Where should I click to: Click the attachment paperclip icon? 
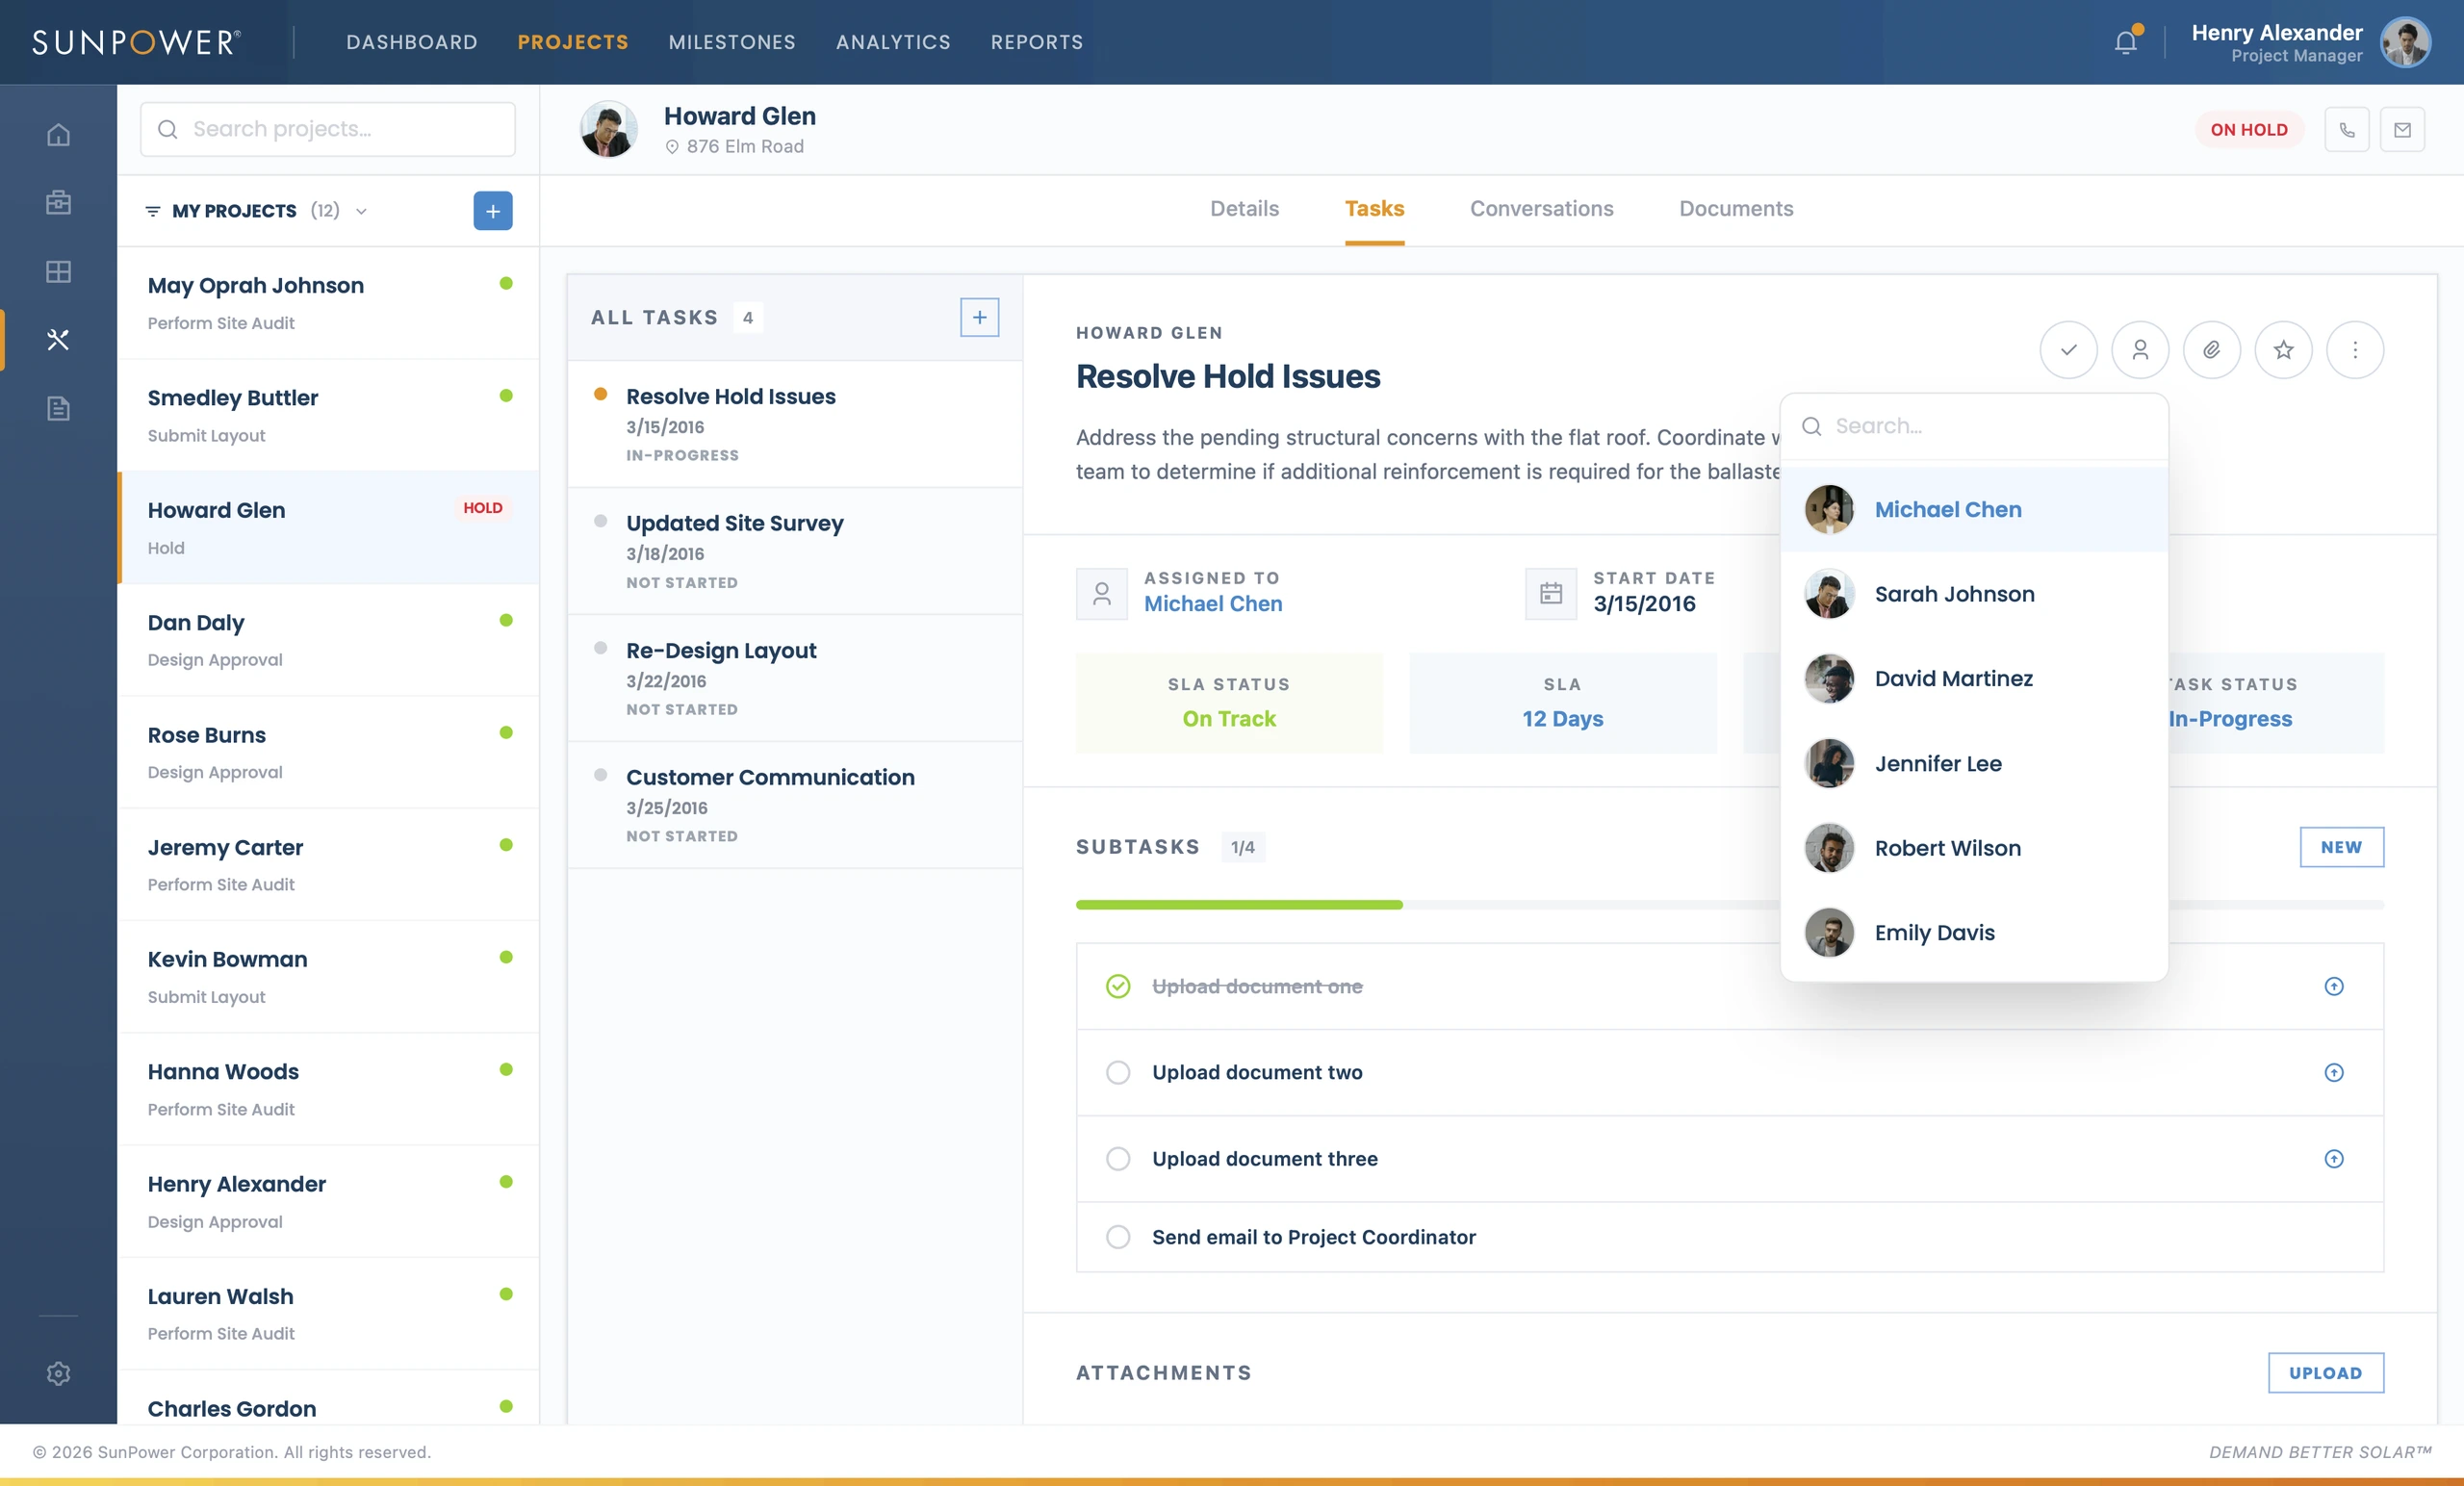point(2211,350)
